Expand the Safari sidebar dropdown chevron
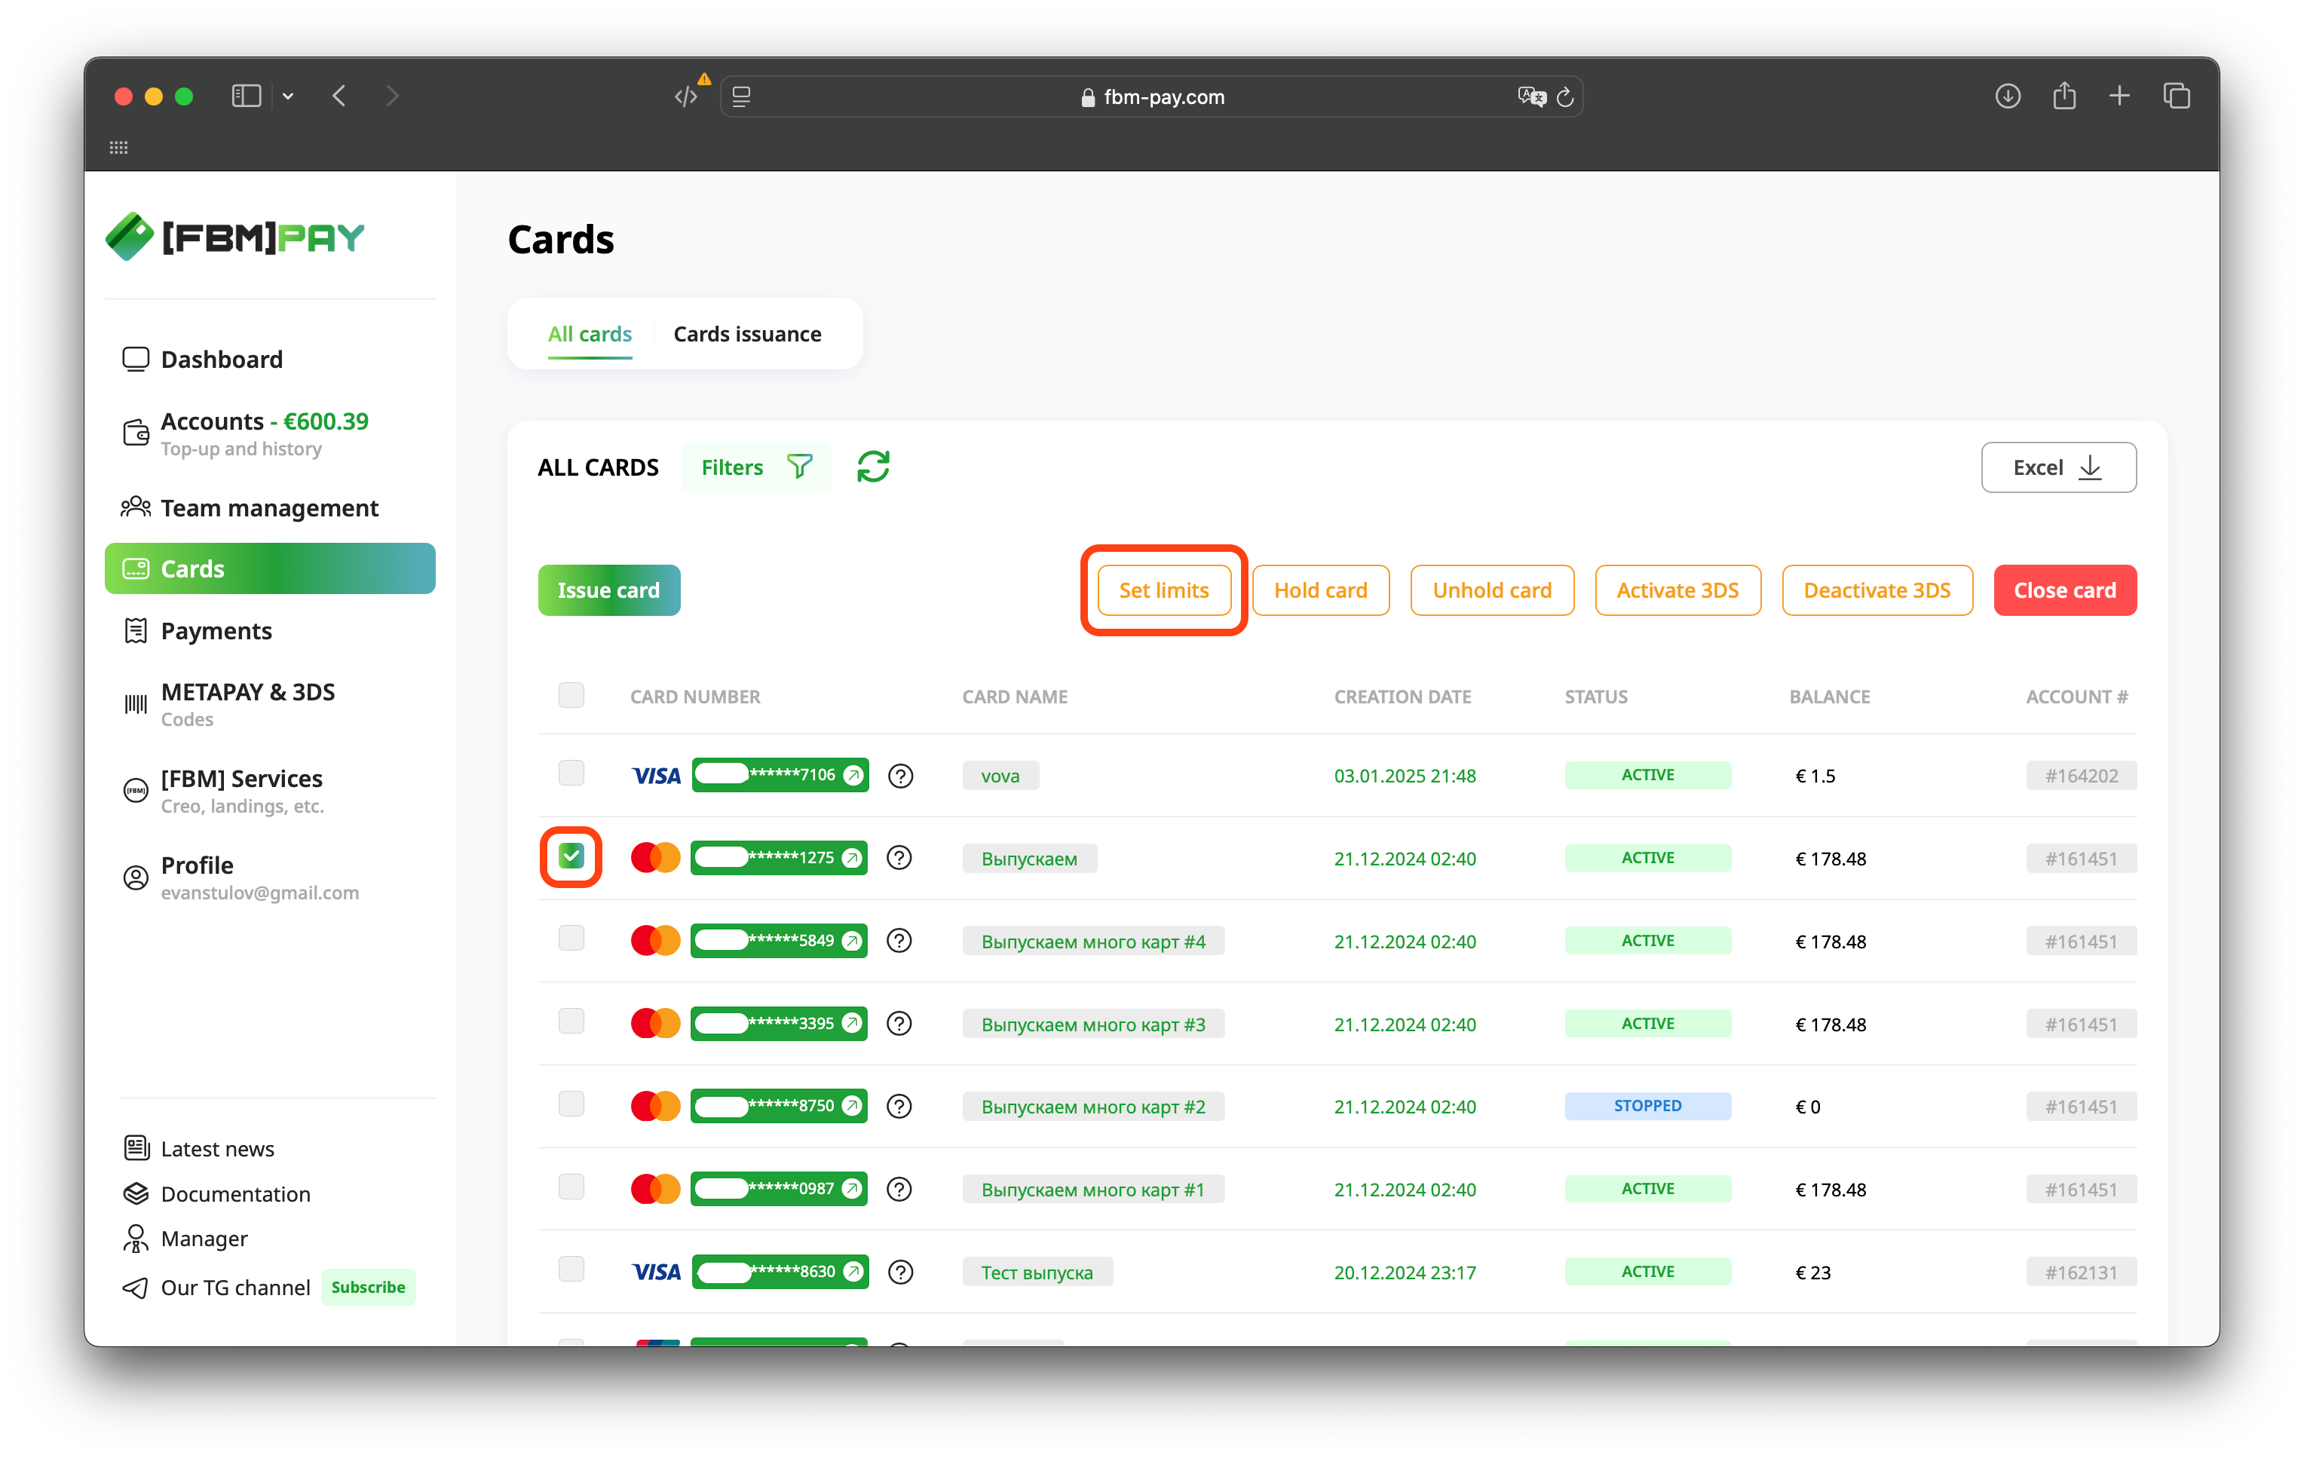2304x1458 pixels. tap(288, 96)
